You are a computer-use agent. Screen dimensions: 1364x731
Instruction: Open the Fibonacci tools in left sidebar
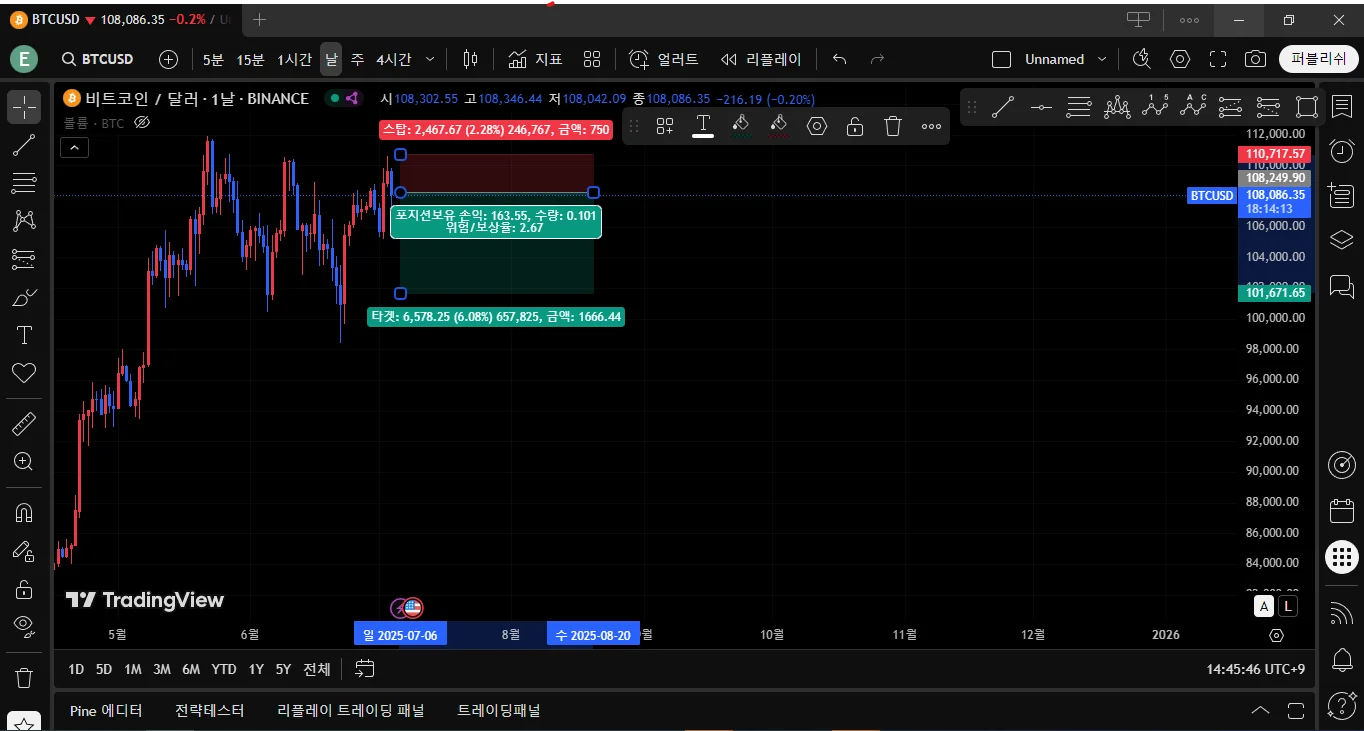click(x=24, y=183)
